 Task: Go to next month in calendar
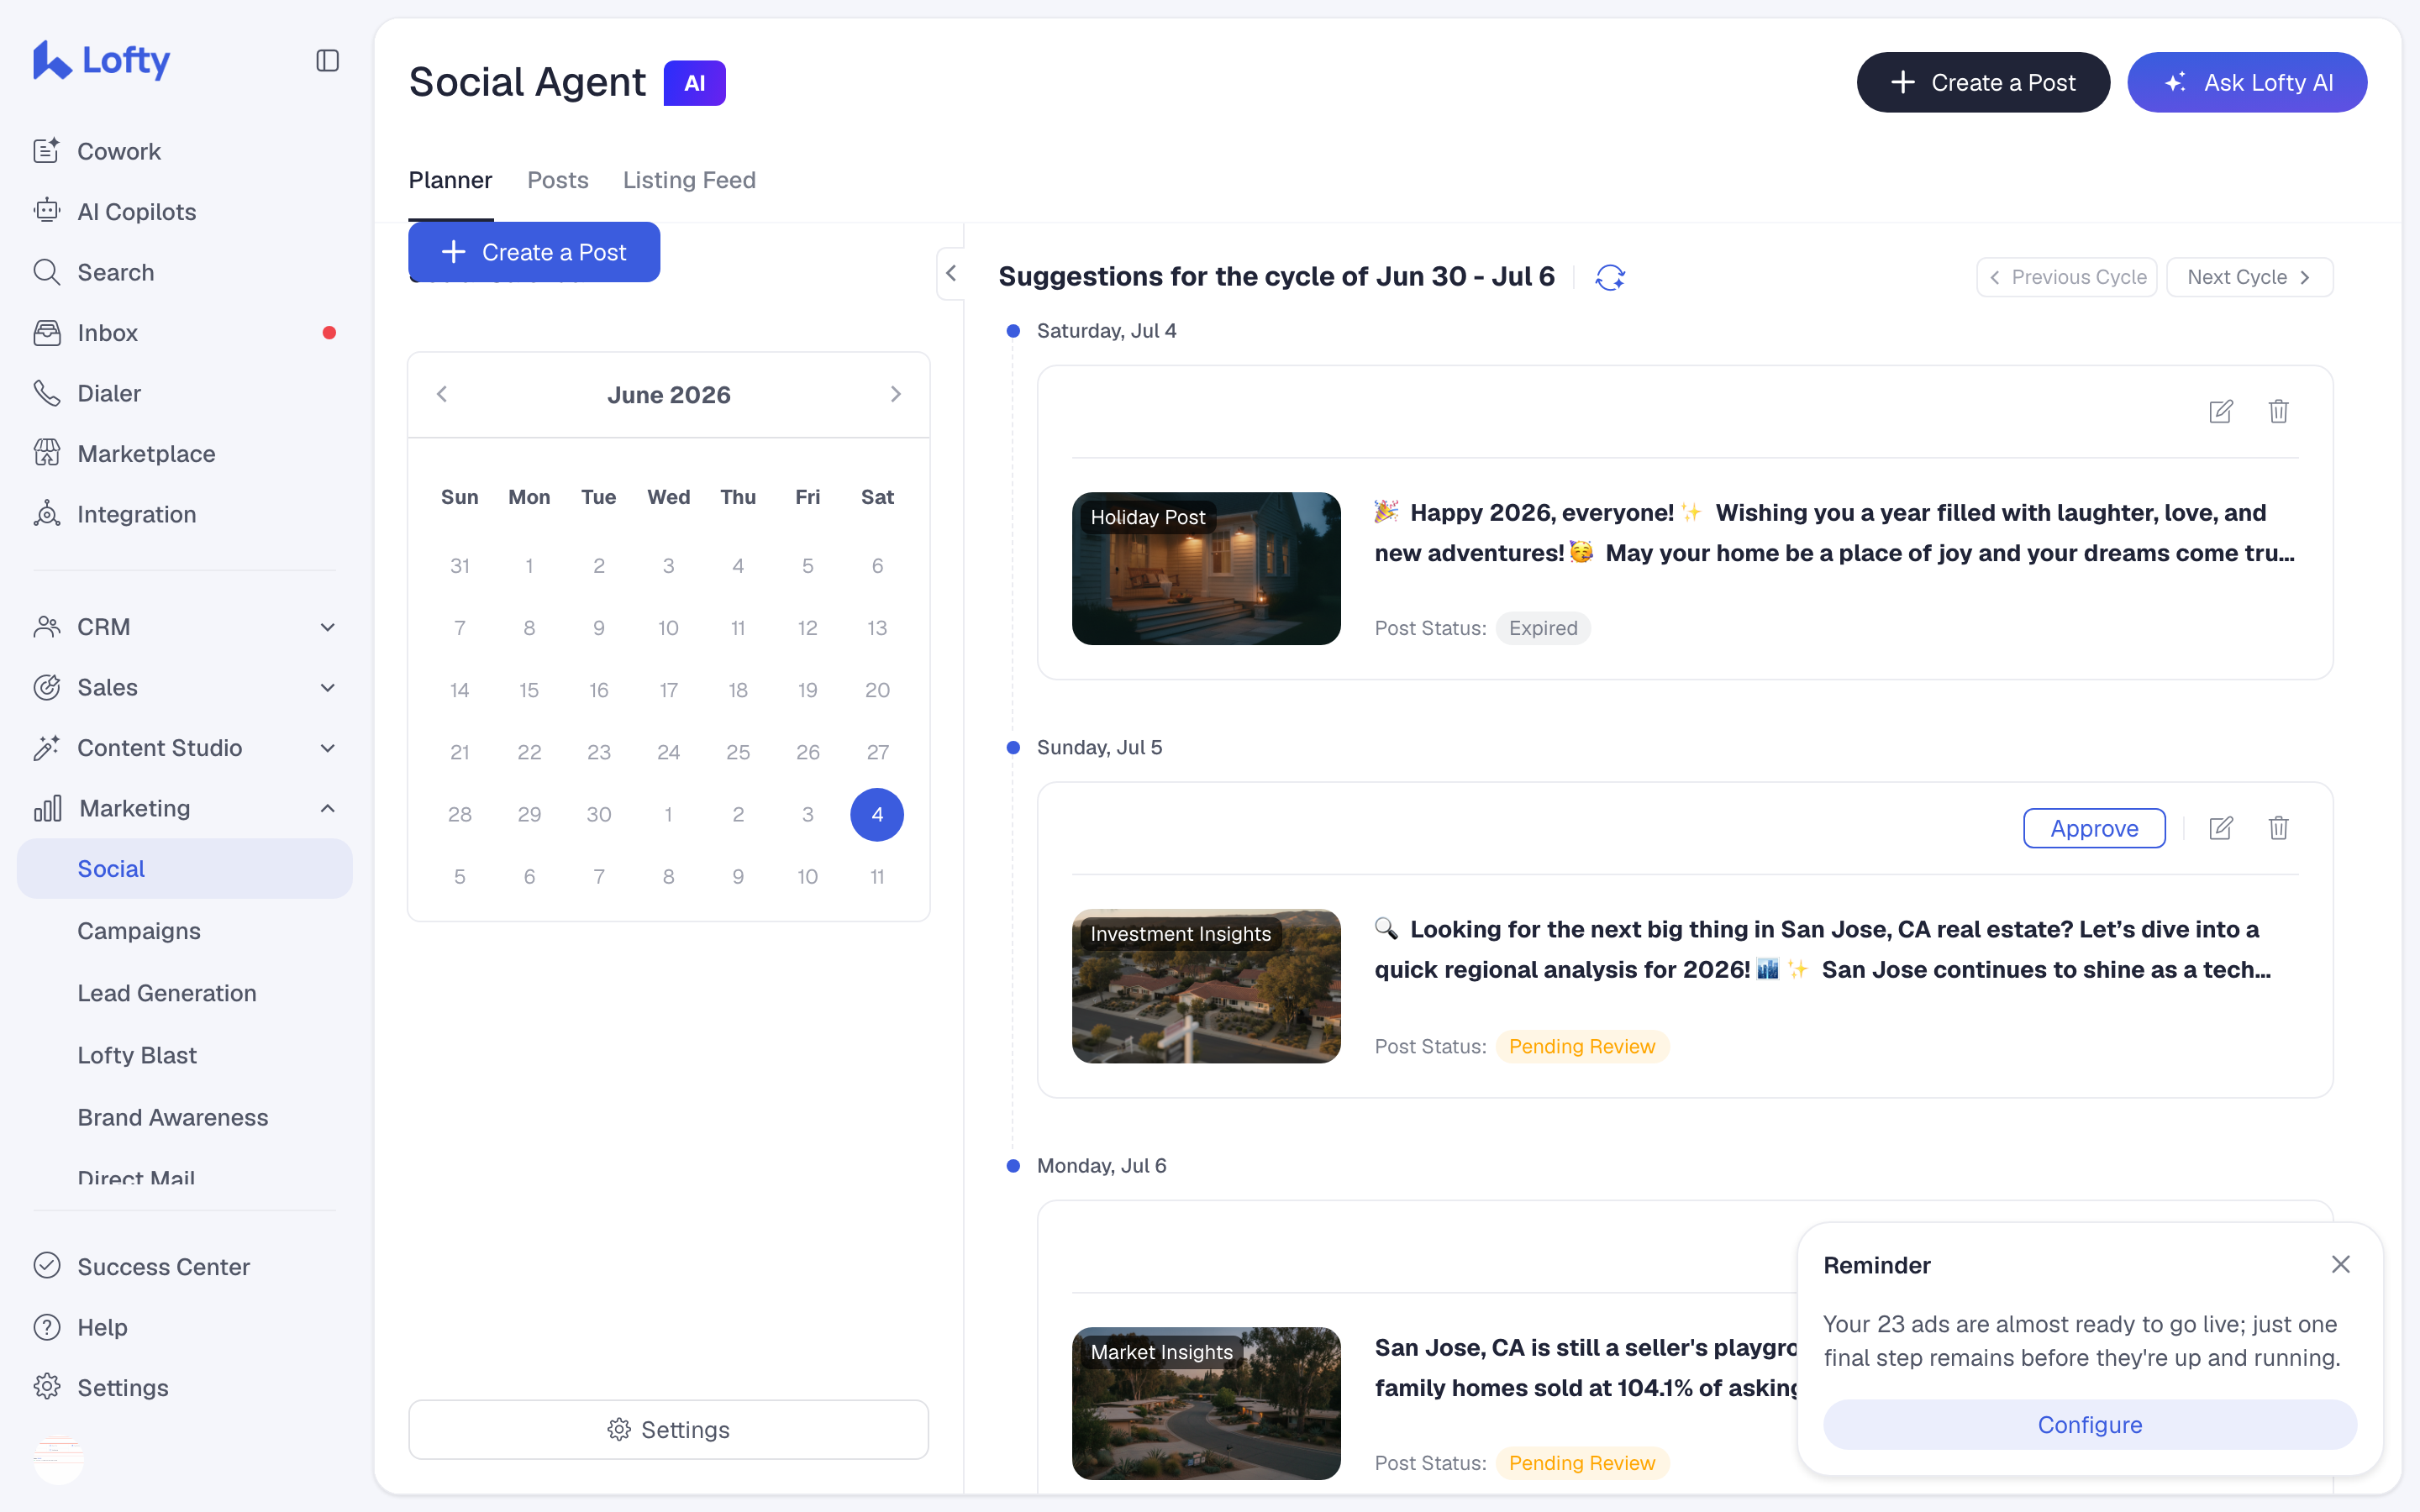click(x=896, y=394)
